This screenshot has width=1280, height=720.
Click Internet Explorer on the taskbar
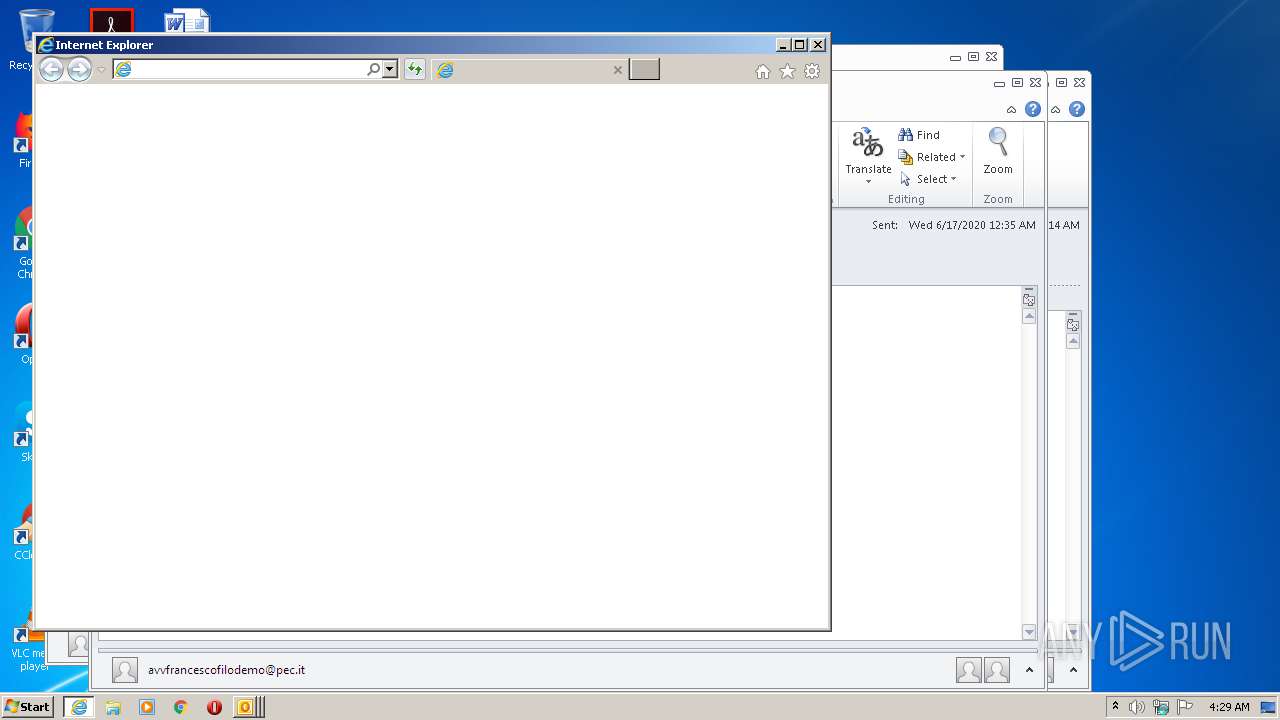79,707
